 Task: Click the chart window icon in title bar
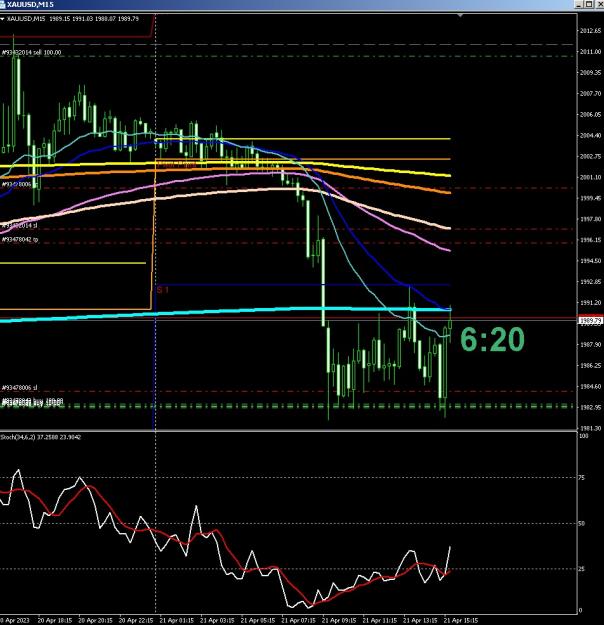(x=2, y=4)
